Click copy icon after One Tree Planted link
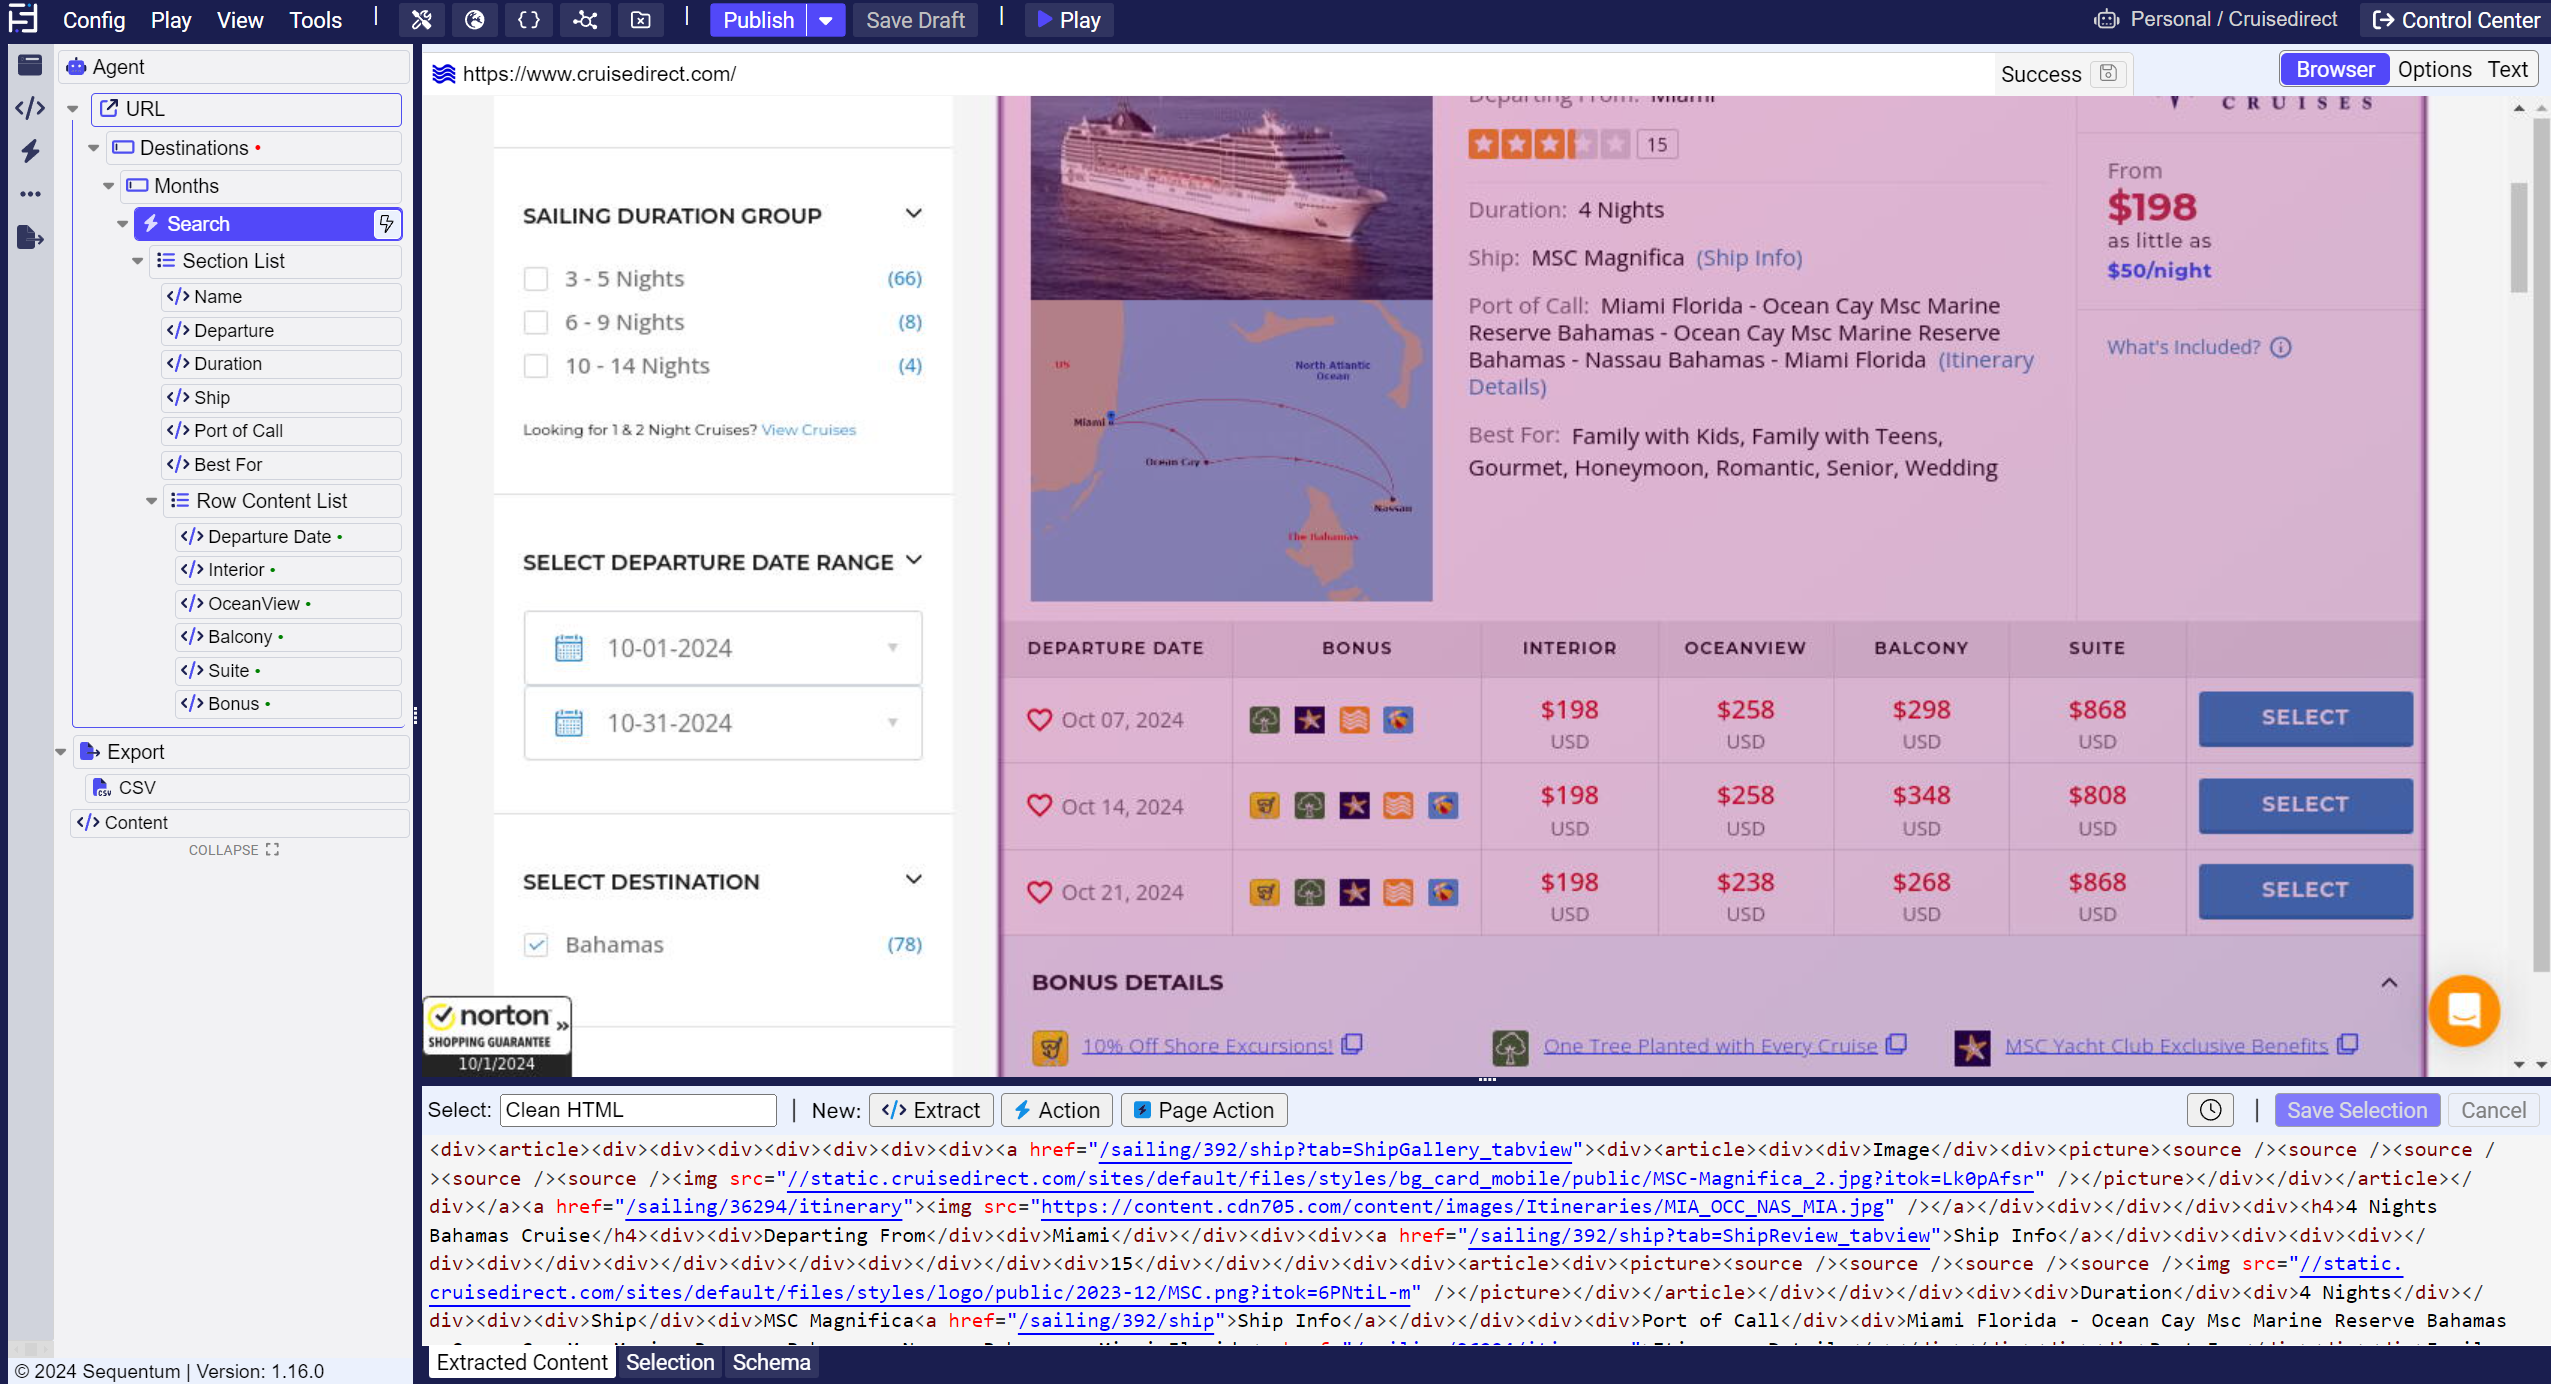This screenshot has width=2551, height=1384. click(1896, 1044)
